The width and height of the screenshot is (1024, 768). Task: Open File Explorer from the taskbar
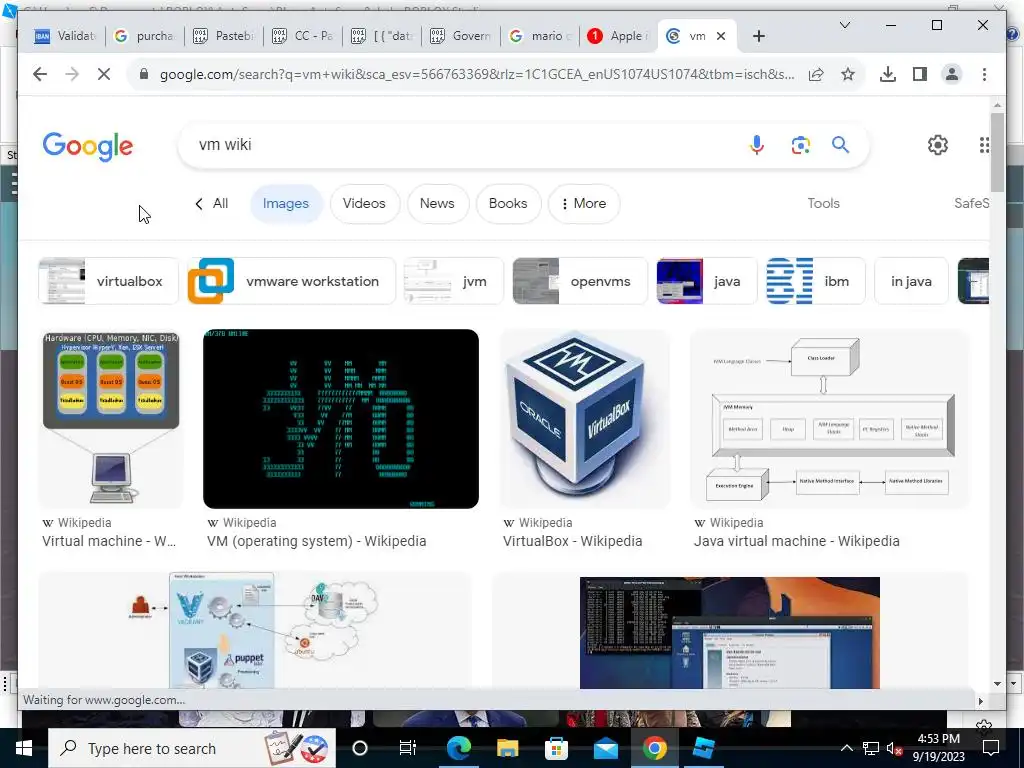pyautogui.click(x=507, y=748)
